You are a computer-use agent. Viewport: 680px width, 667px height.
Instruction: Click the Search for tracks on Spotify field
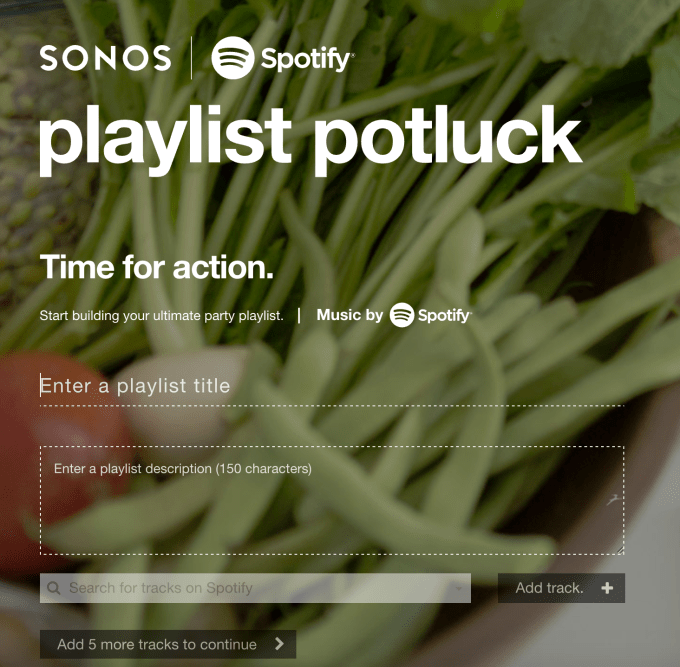tap(255, 588)
